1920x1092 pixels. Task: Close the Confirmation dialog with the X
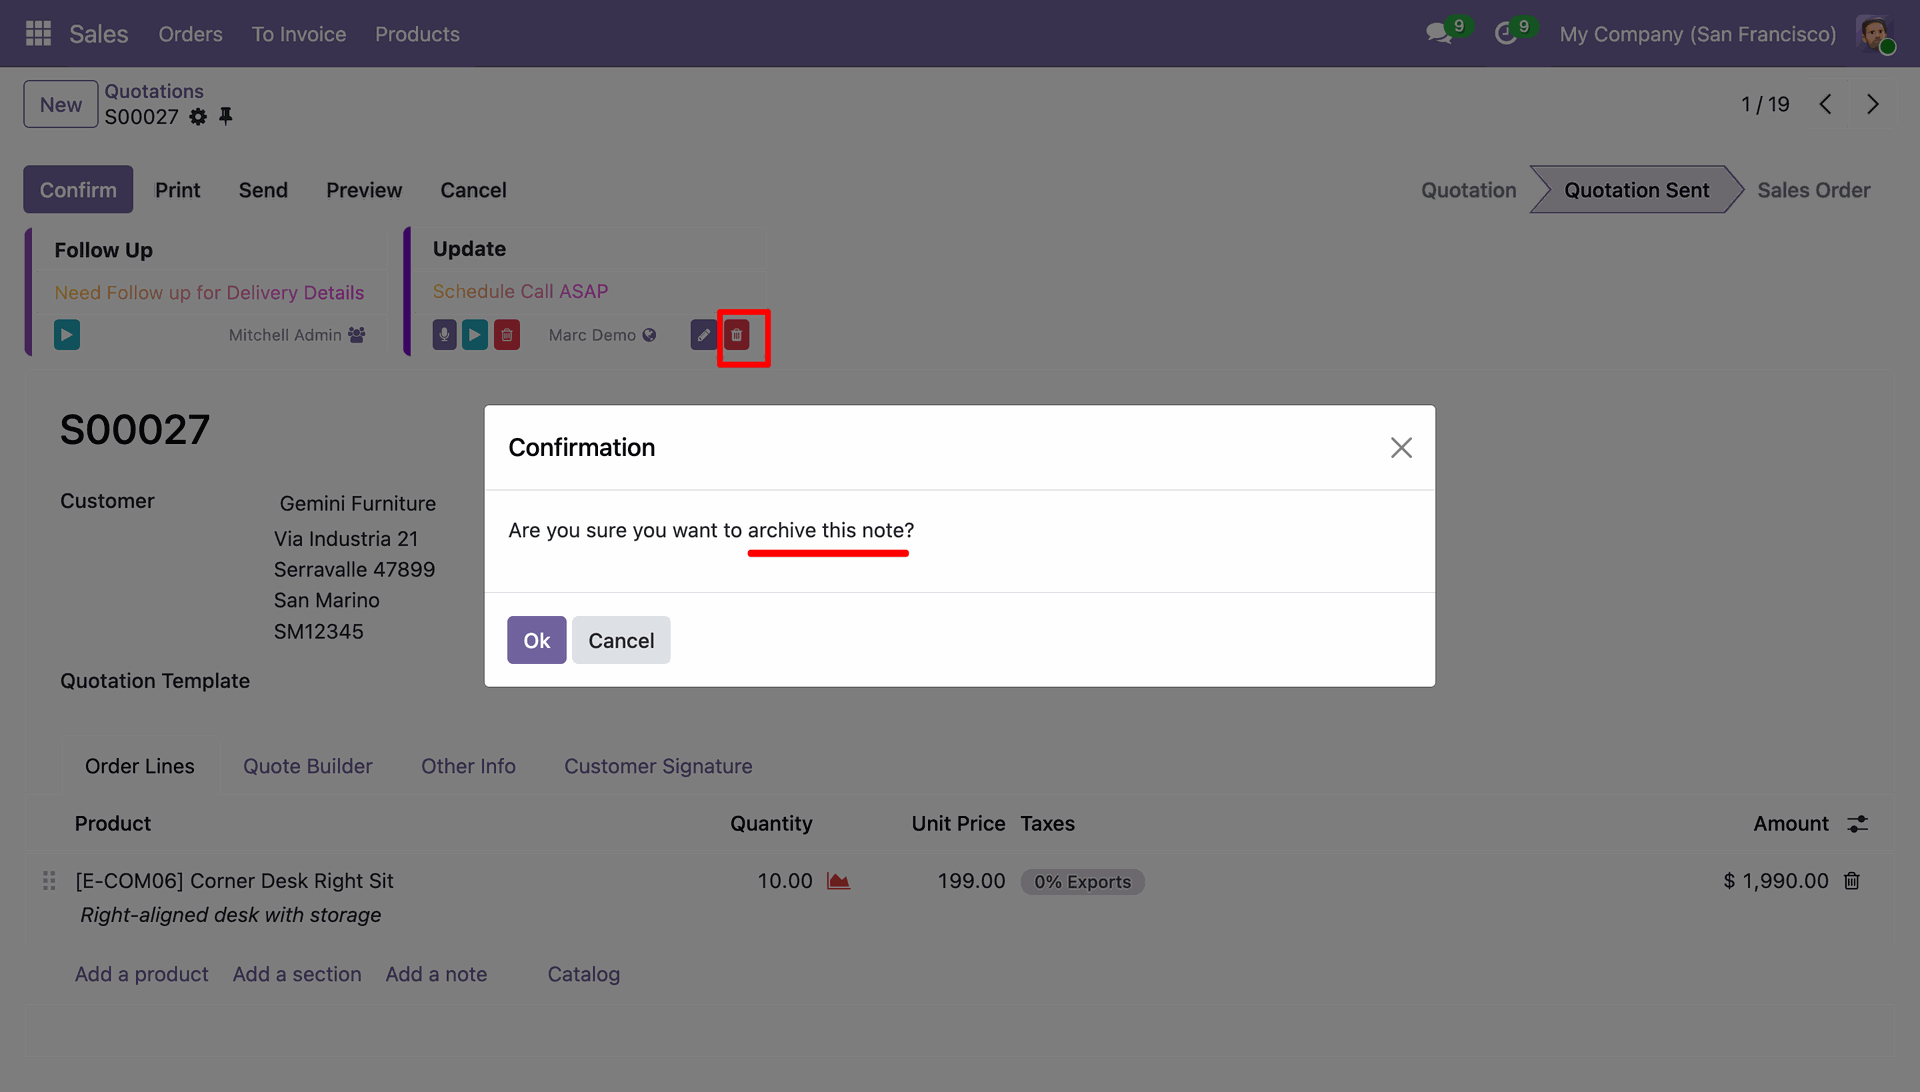click(1401, 447)
